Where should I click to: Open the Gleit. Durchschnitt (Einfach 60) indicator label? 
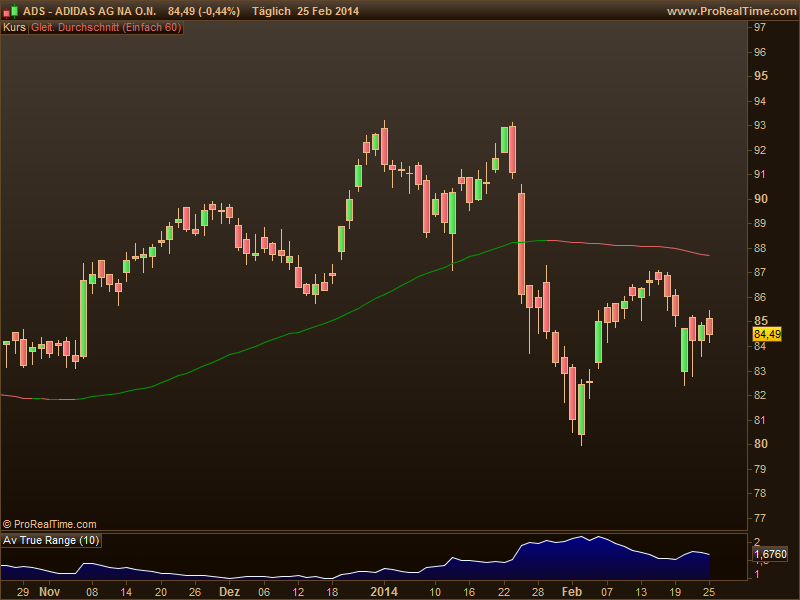(106, 28)
